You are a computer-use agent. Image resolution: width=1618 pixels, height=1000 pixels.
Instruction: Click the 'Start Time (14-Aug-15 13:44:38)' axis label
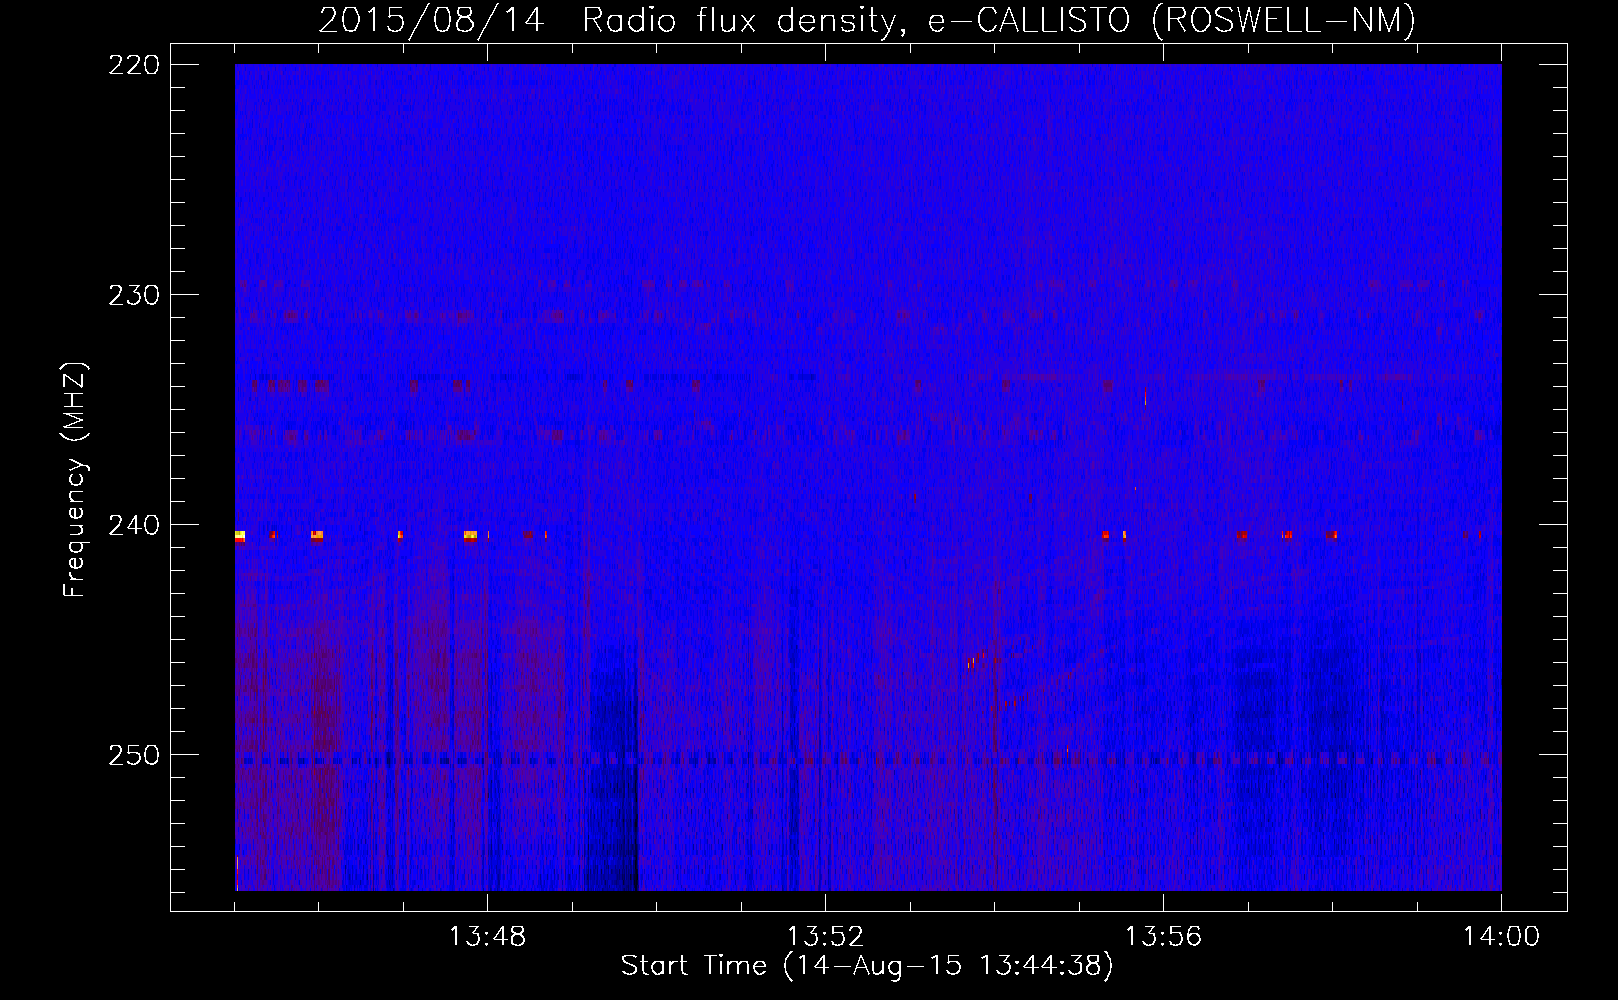[867, 966]
